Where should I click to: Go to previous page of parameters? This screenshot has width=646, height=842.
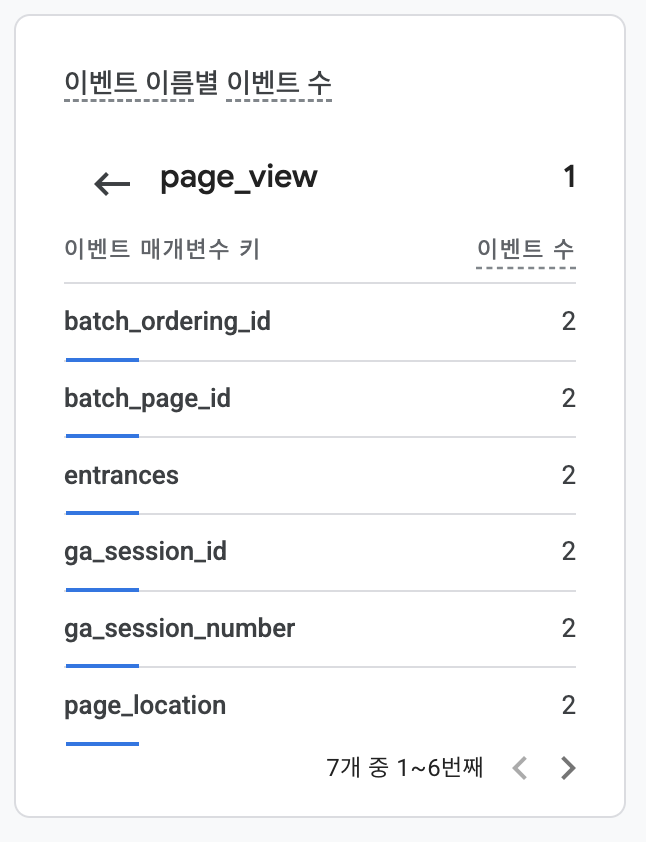(519, 768)
